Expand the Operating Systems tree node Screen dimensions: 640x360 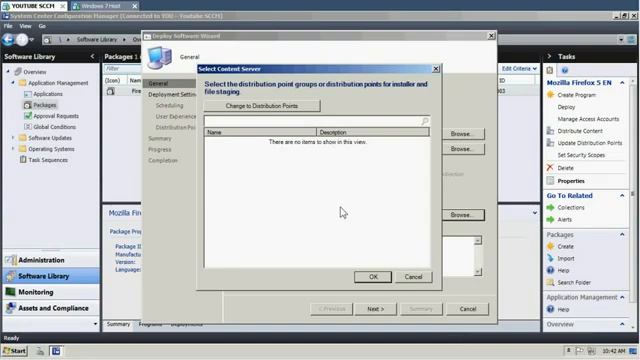(13, 149)
